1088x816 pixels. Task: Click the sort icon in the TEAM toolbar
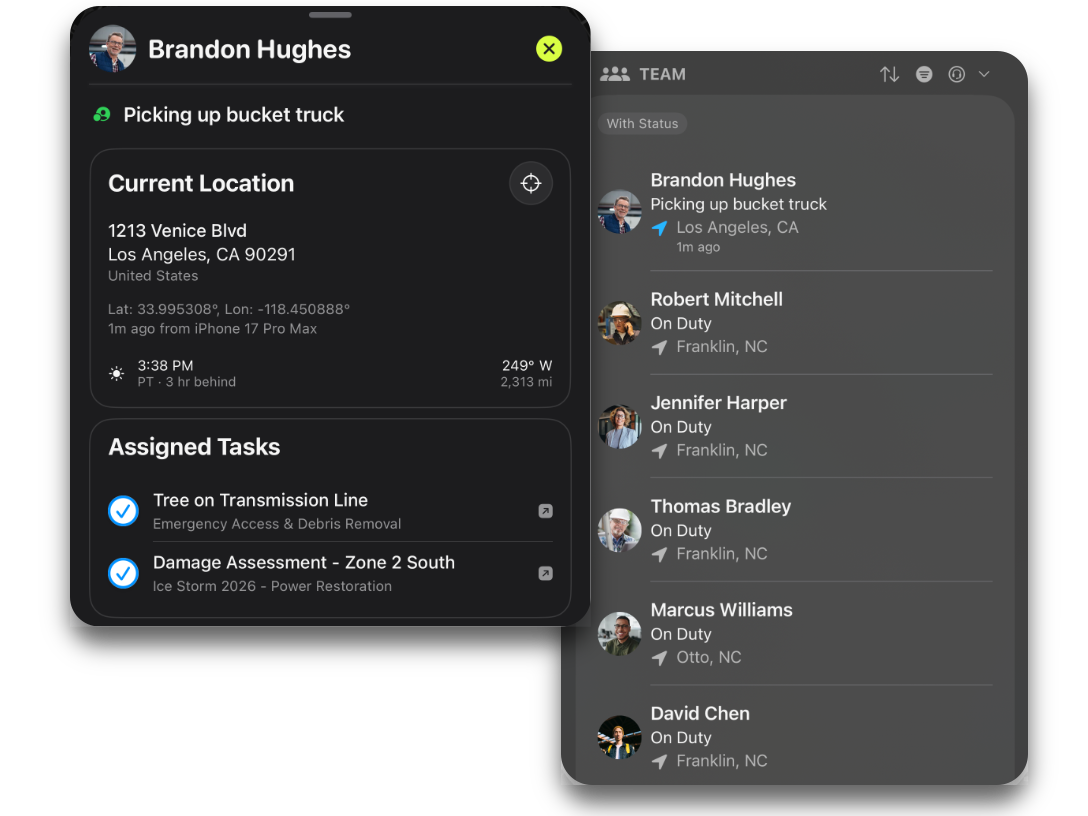[x=890, y=73]
